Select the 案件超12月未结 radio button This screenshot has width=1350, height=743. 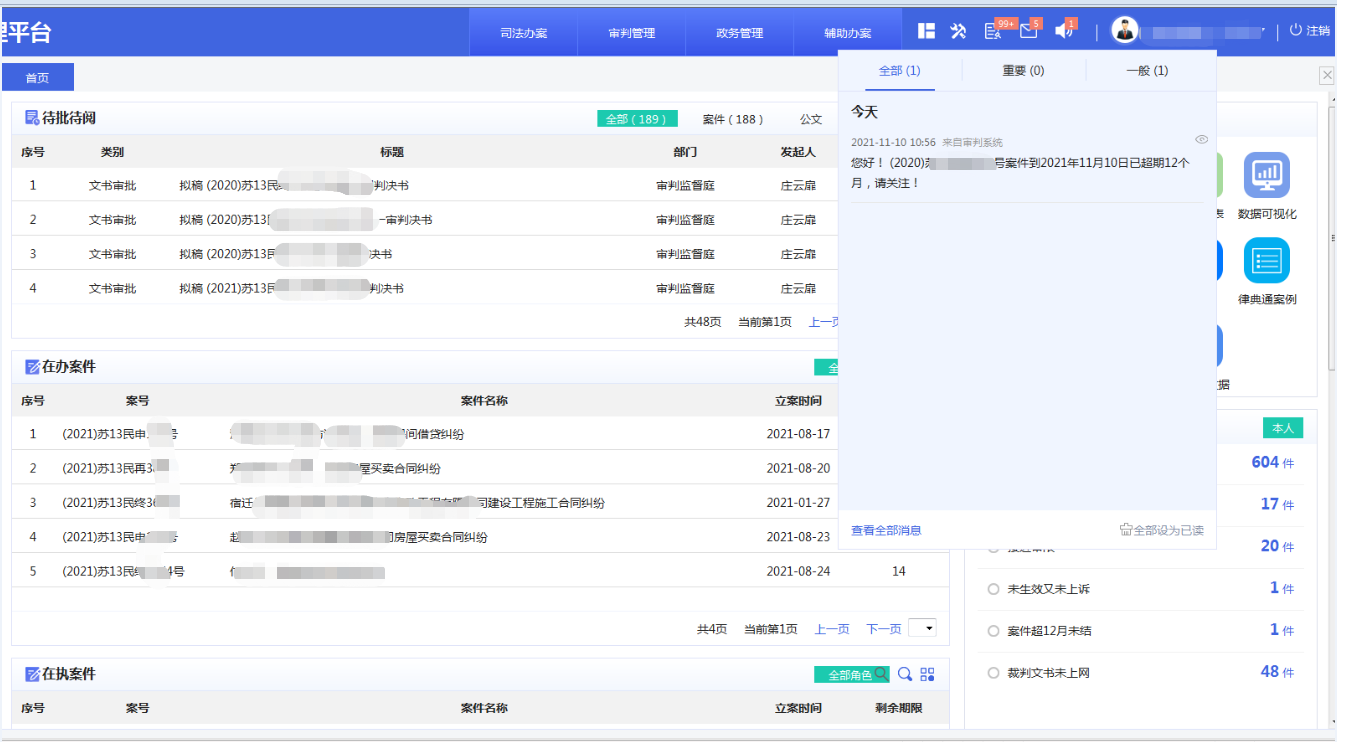pyautogui.click(x=993, y=631)
